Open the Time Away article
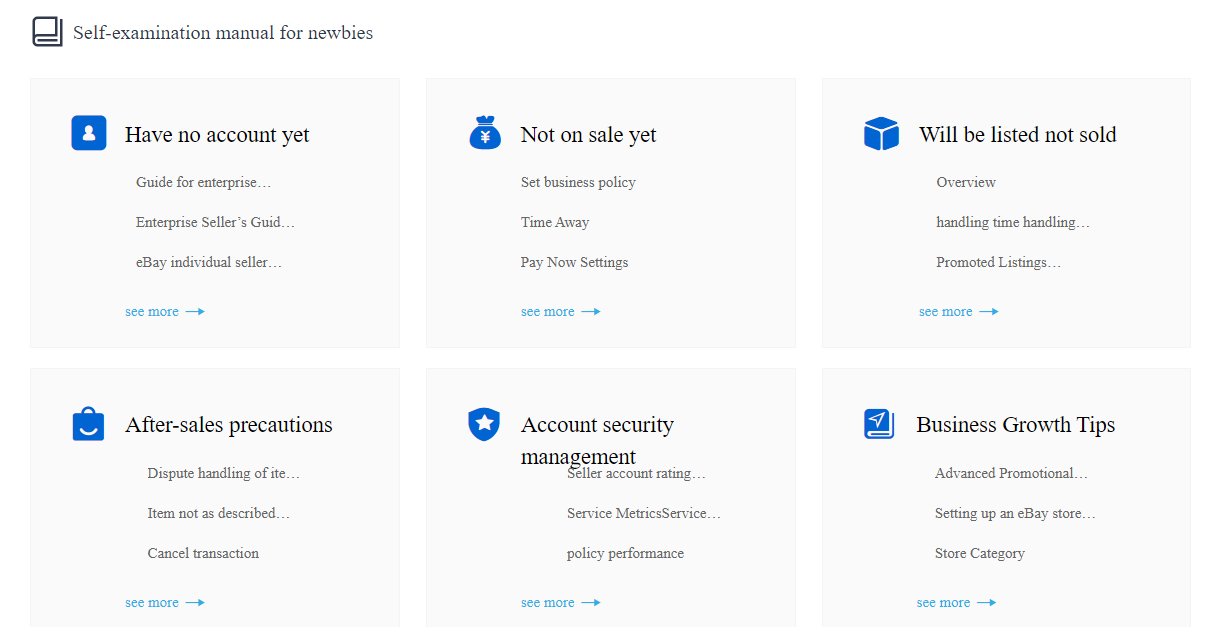Screen dimensions: 1207x627 (x=555, y=222)
